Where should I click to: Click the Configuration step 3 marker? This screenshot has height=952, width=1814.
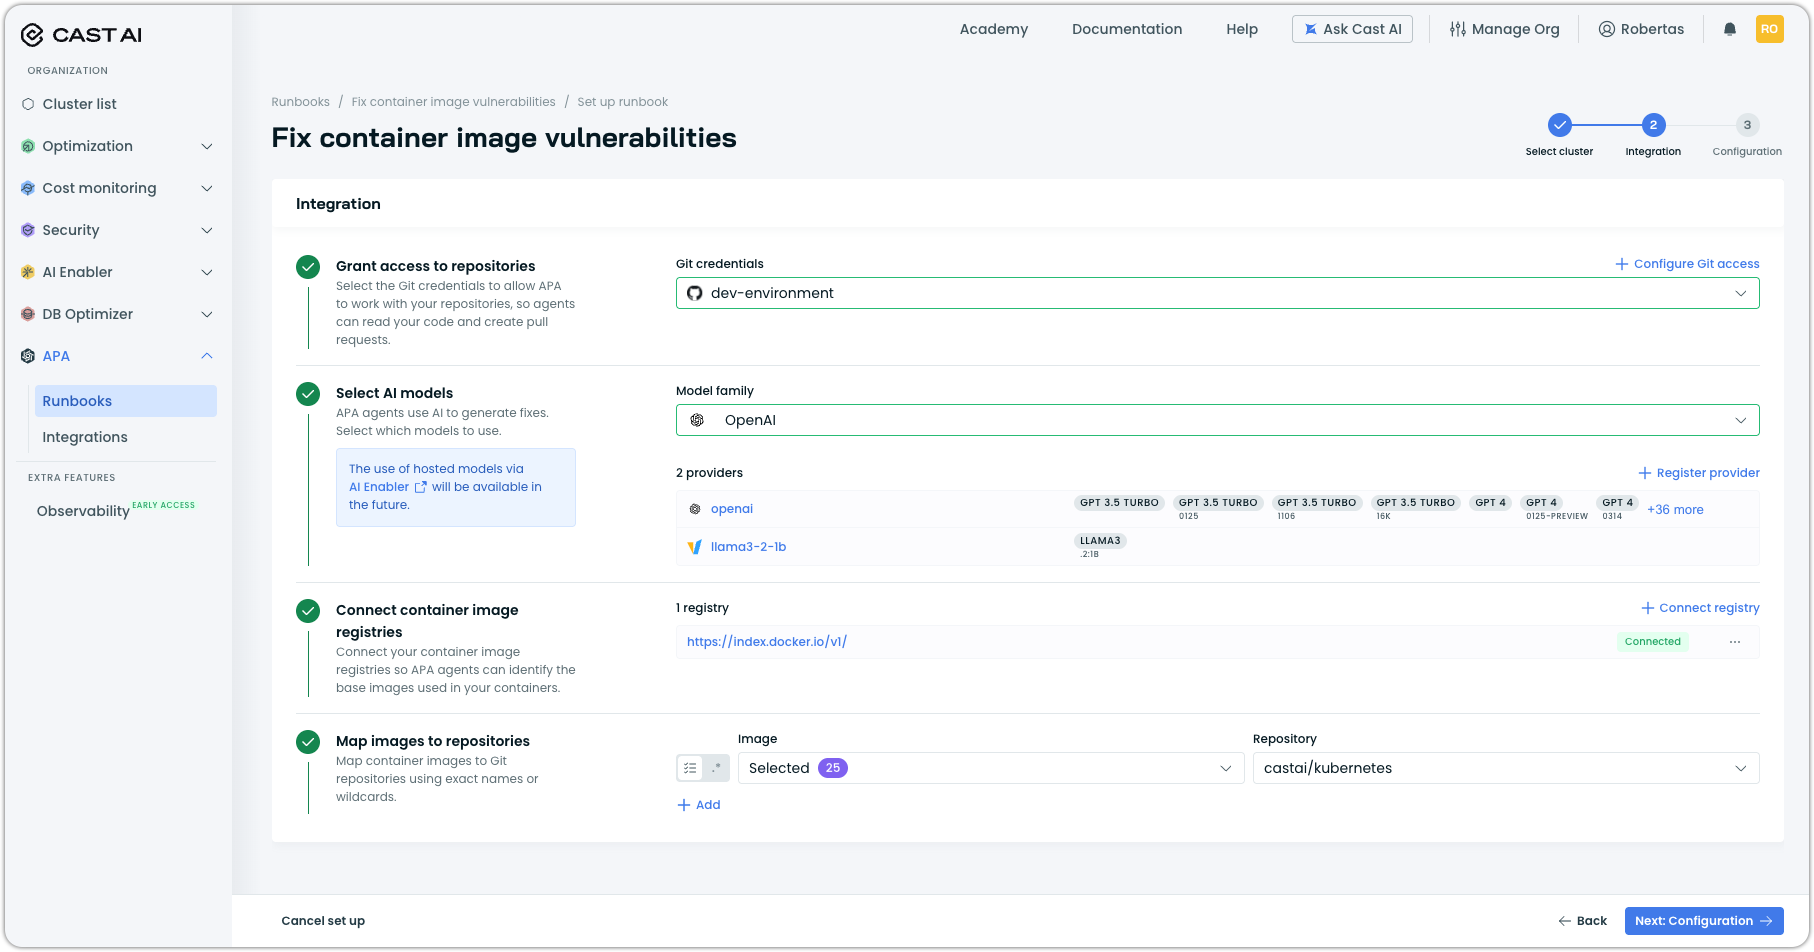(1747, 125)
